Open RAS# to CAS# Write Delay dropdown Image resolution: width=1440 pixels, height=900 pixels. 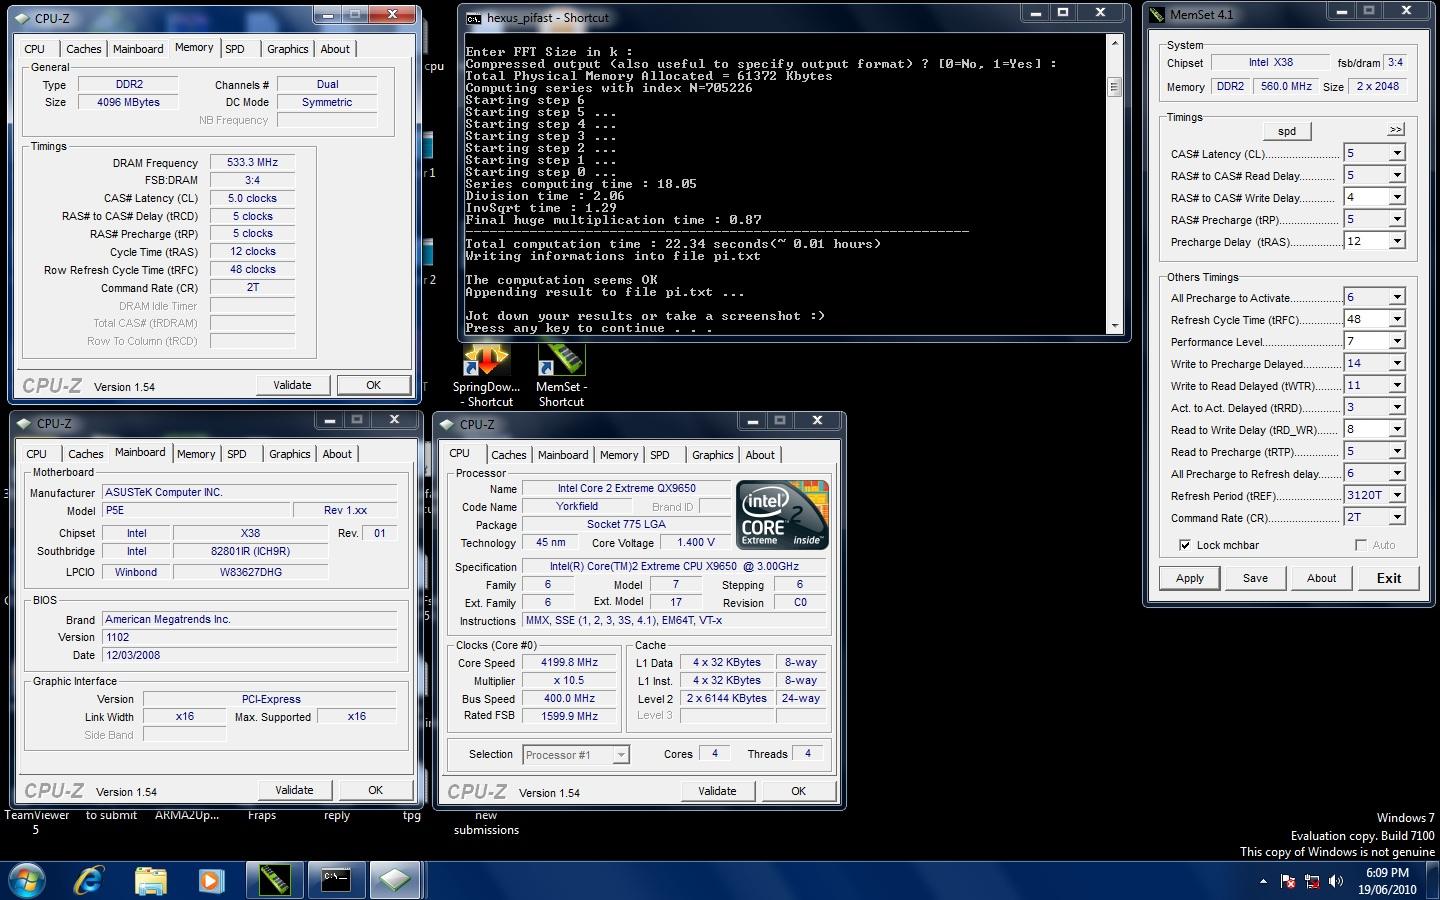1397,197
